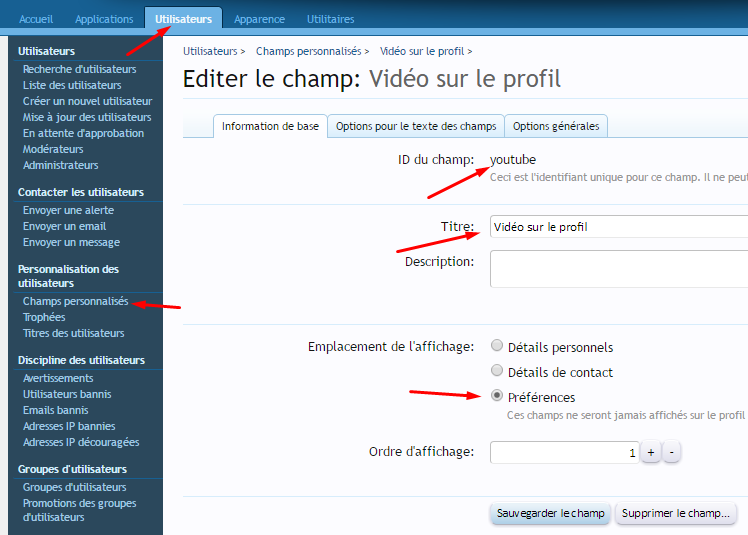Open the Utilisateurs top menu tab
This screenshot has width=748, height=535.
[183, 19]
